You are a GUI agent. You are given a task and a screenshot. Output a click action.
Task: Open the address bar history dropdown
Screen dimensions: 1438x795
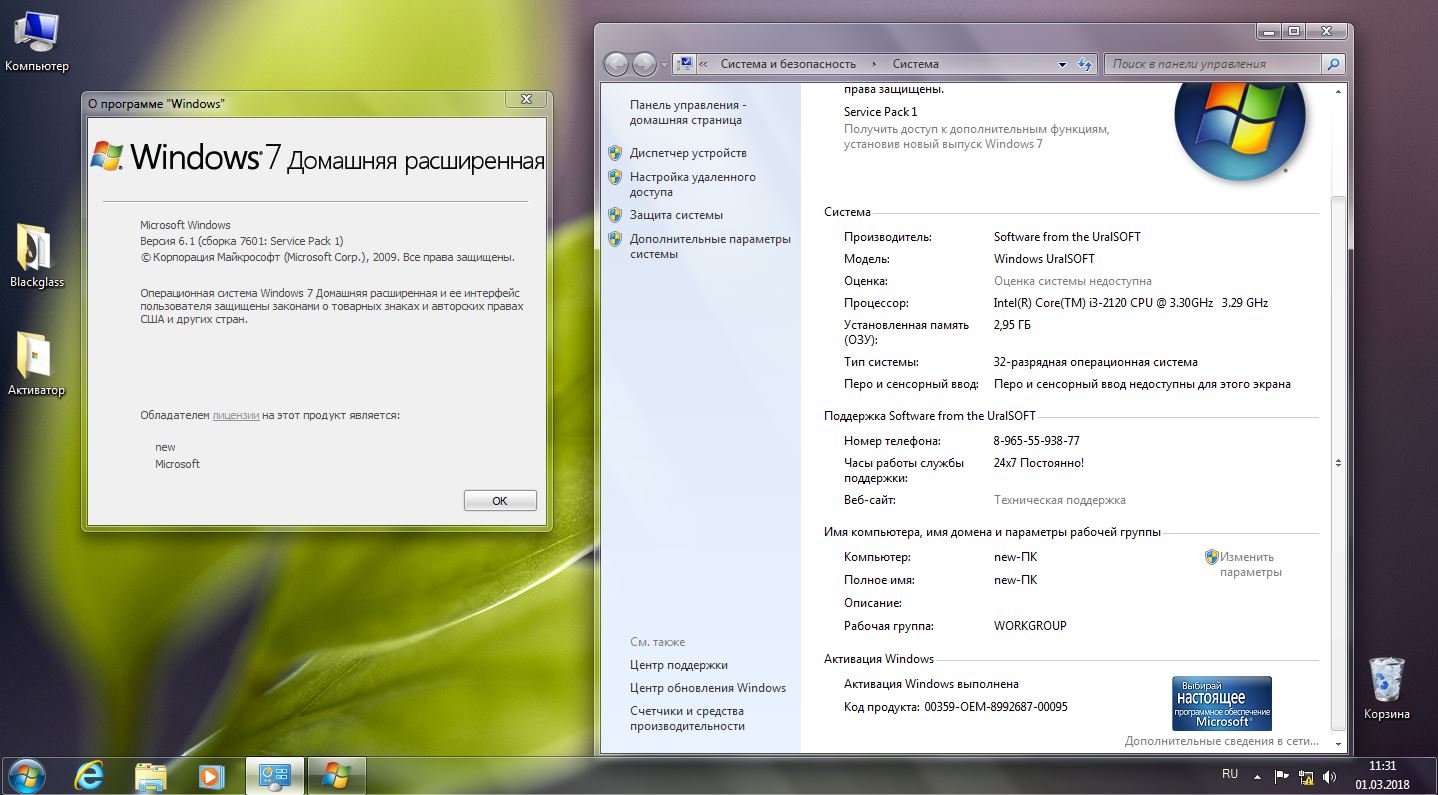[x=1062, y=64]
